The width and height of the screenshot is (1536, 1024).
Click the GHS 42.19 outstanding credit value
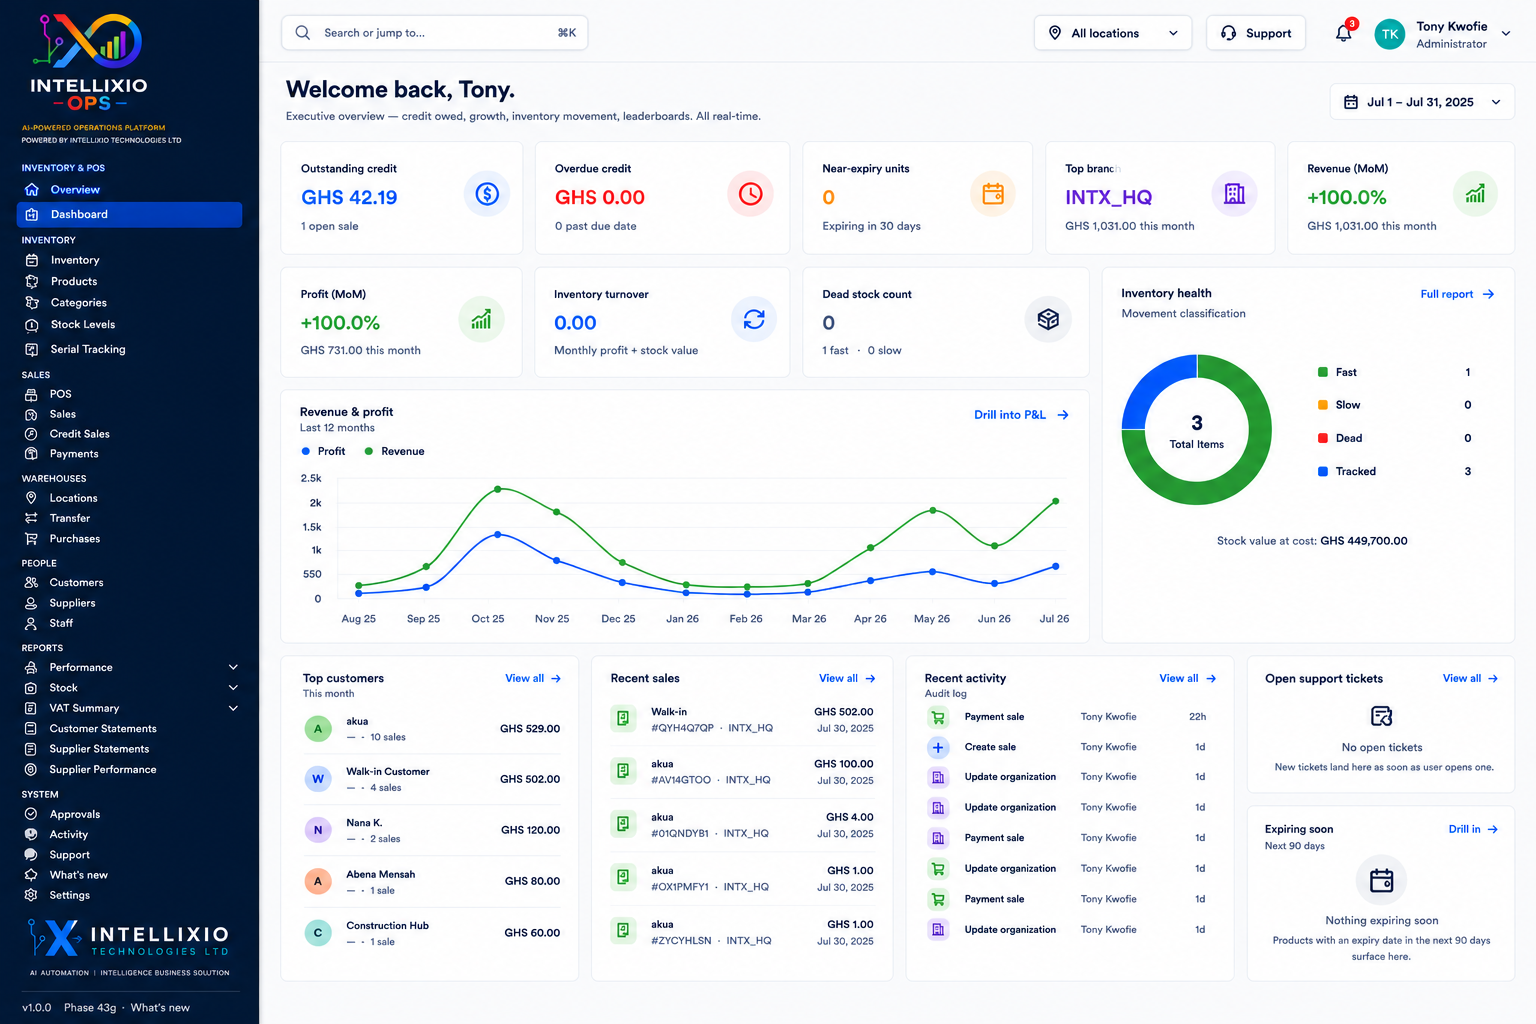pos(349,197)
